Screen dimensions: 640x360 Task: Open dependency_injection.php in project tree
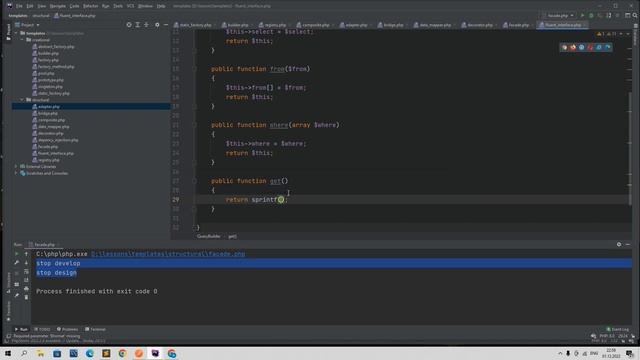[x=56, y=140]
